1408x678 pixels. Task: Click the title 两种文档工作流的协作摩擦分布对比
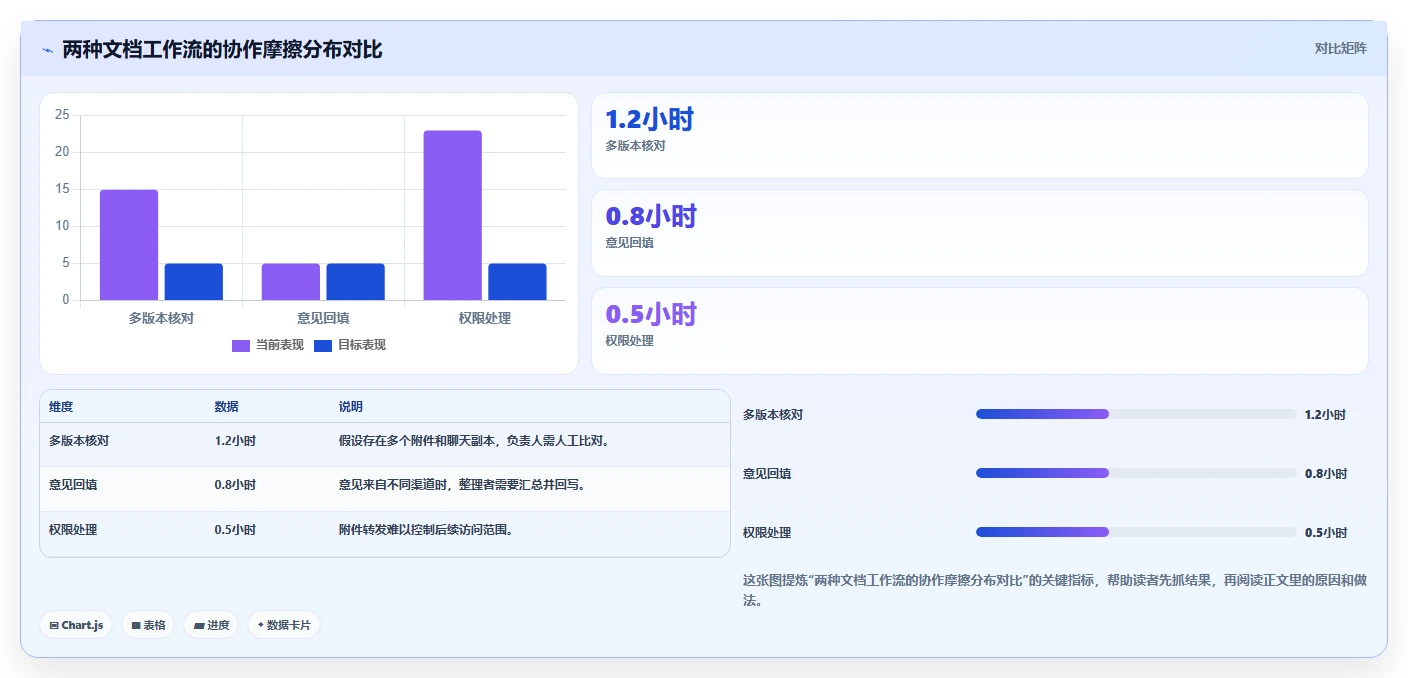click(222, 50)
